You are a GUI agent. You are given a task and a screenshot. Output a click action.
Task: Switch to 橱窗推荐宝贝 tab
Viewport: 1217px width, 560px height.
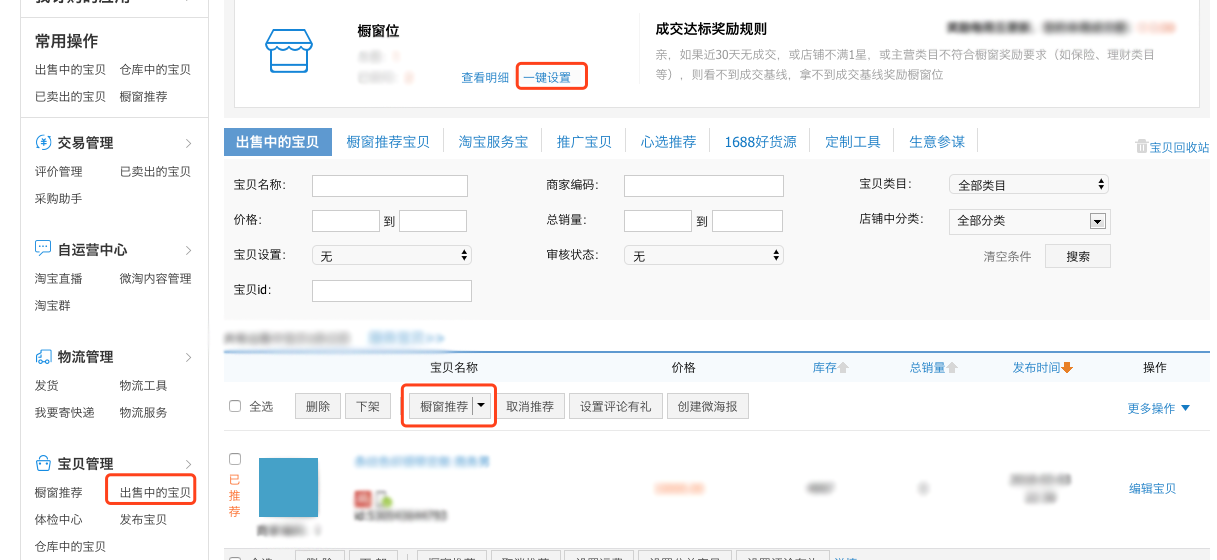(x=388, y=142)
